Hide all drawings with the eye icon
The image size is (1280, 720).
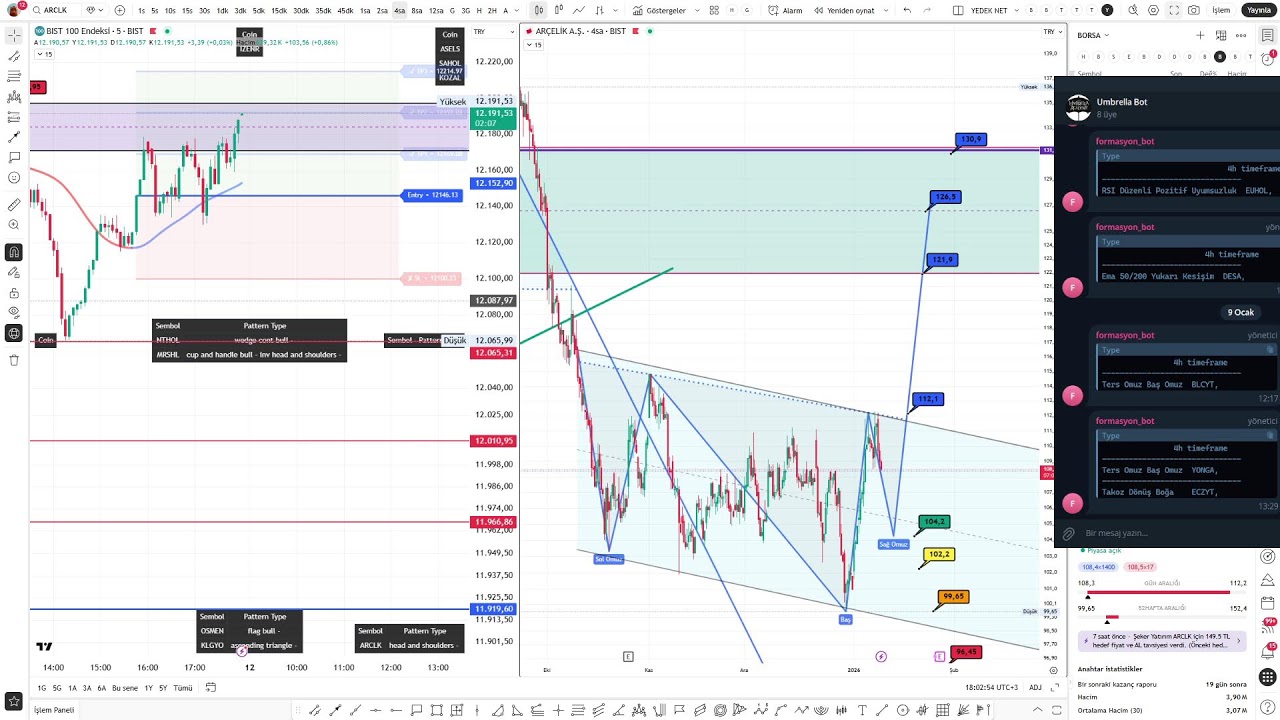click(x=14, y=313)
